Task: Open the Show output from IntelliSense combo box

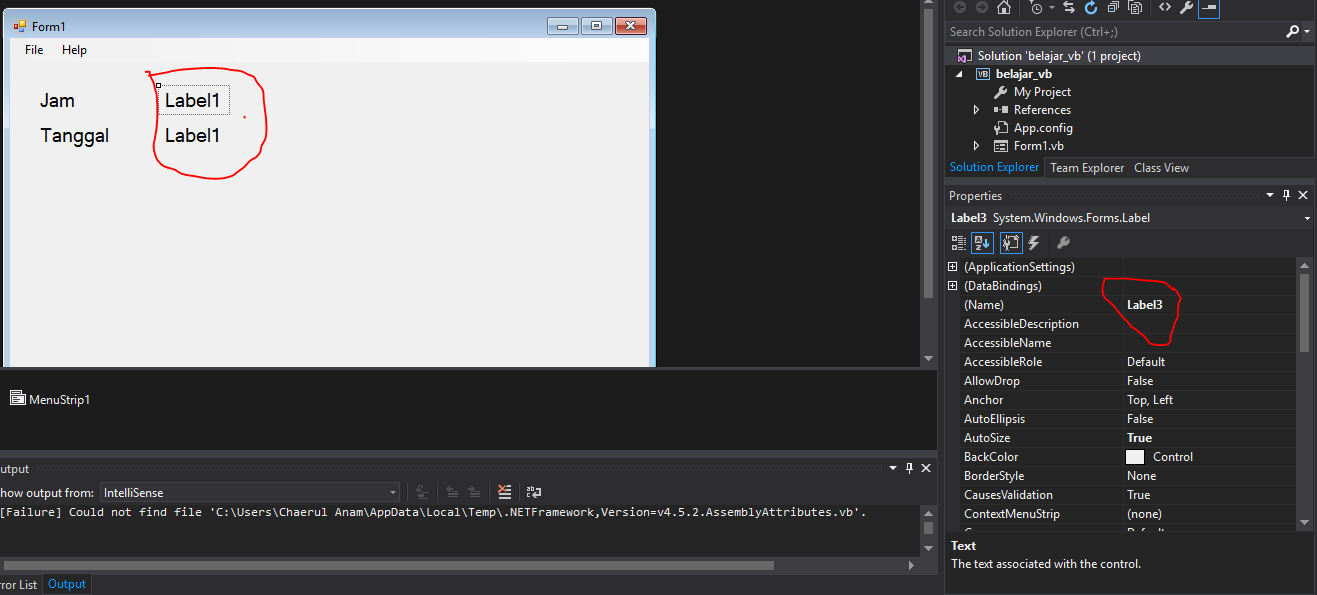Action: pos(249,492)
